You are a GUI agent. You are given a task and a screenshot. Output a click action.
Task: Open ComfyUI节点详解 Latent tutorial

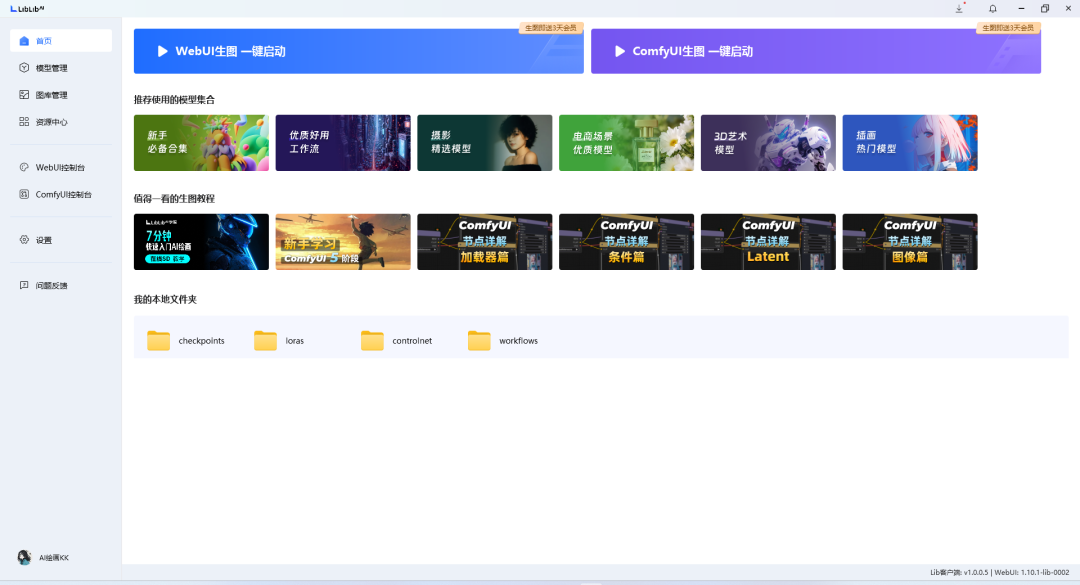click(768, 242)
